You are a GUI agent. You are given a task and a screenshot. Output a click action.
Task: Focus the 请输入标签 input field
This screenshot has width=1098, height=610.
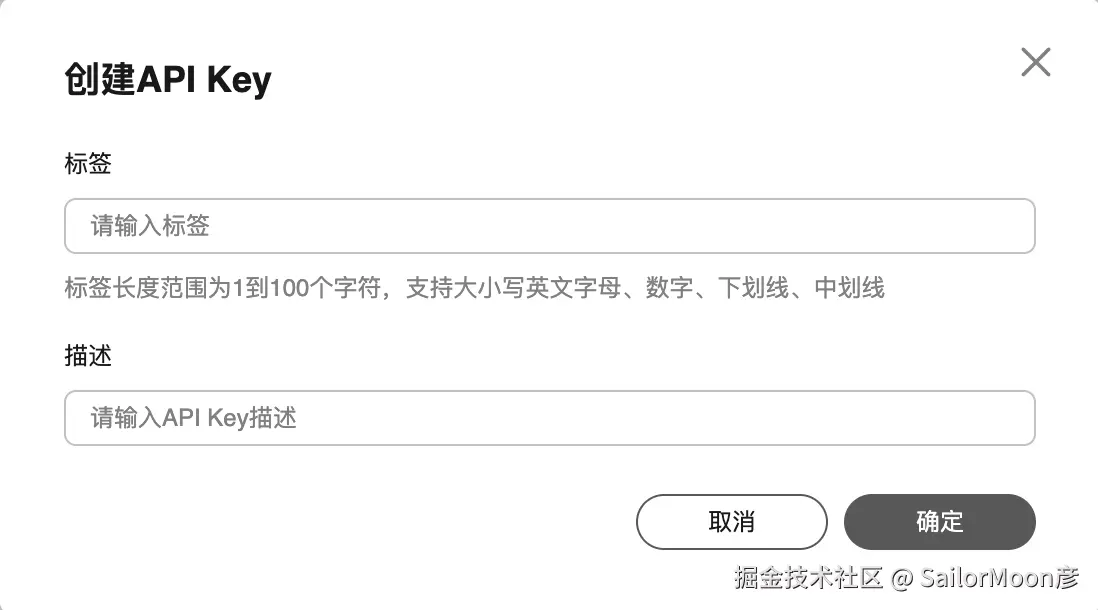pyautogui.click(x=549, y=226)
